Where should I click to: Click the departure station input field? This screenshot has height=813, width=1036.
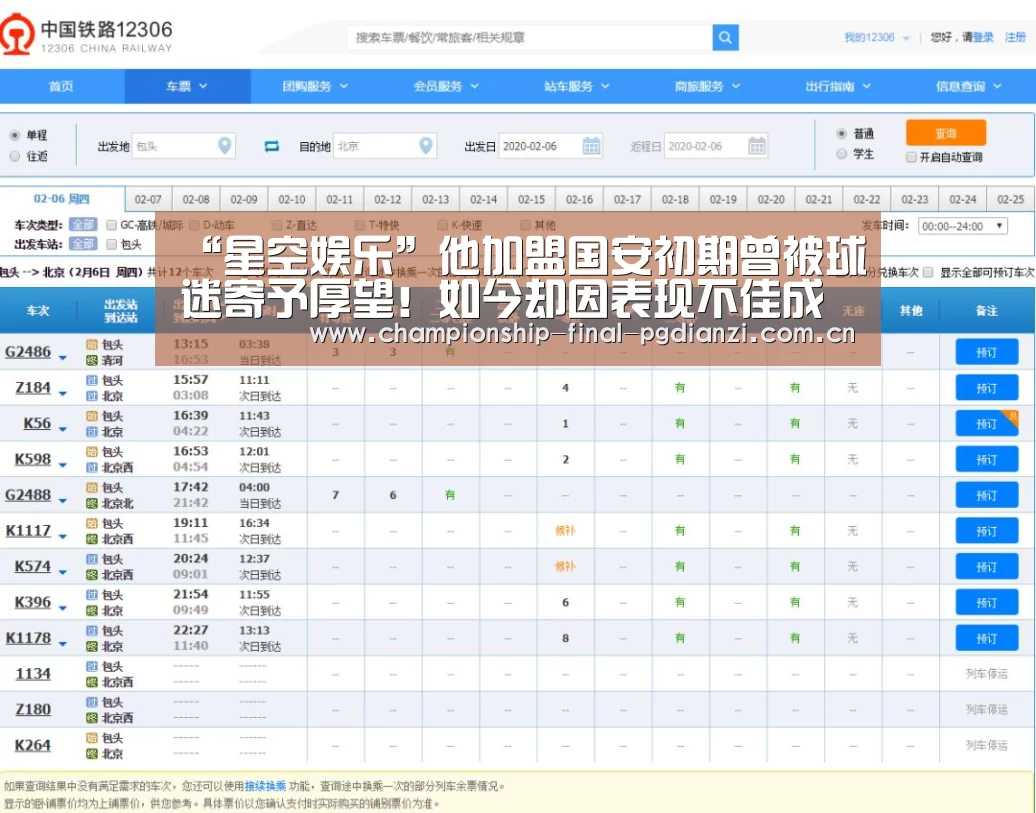[x=184, y=146]
